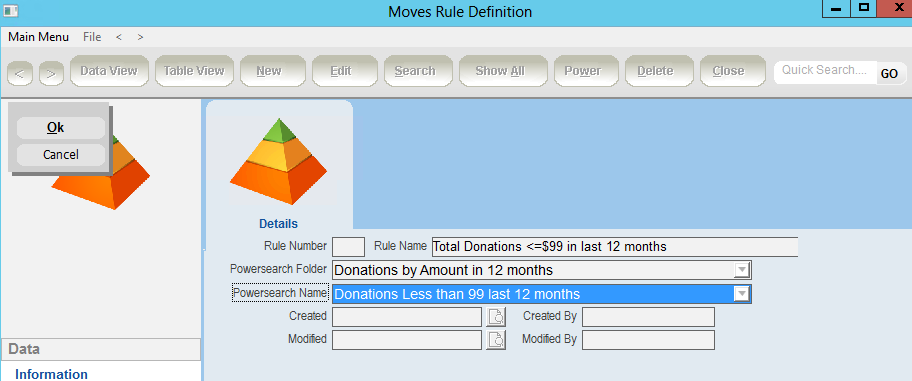Click the Rule Name text field

(x=615, y=247)
